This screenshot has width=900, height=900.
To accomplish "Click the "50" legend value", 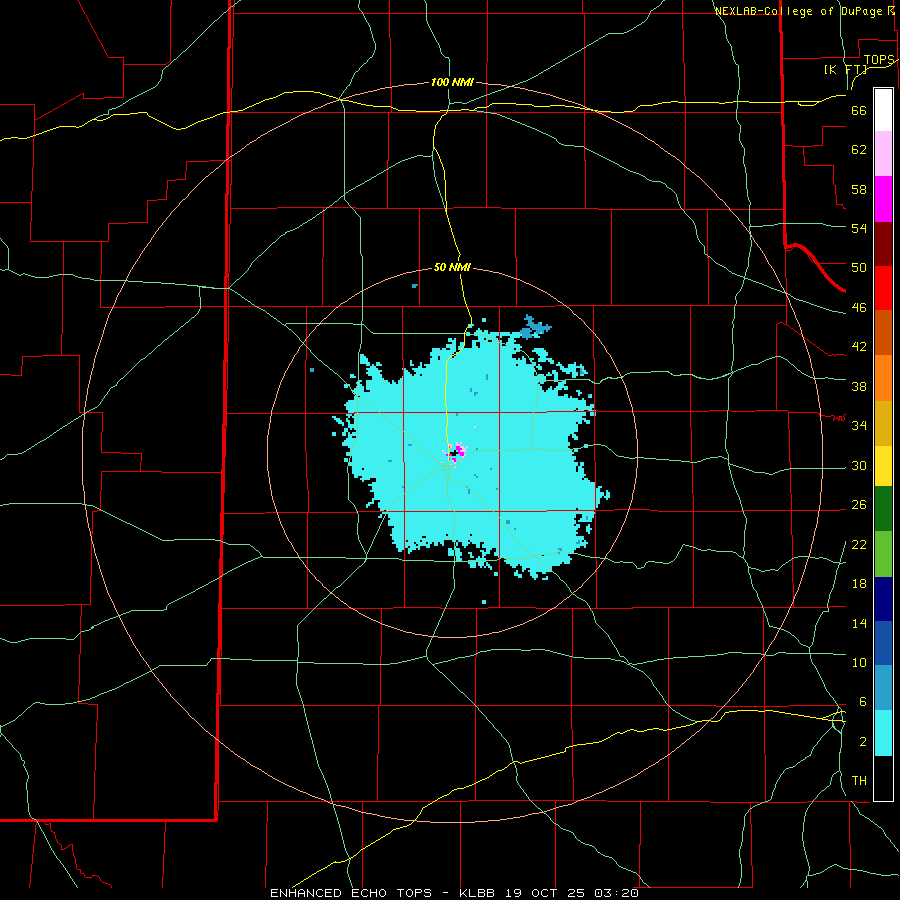I will (859, 267).
